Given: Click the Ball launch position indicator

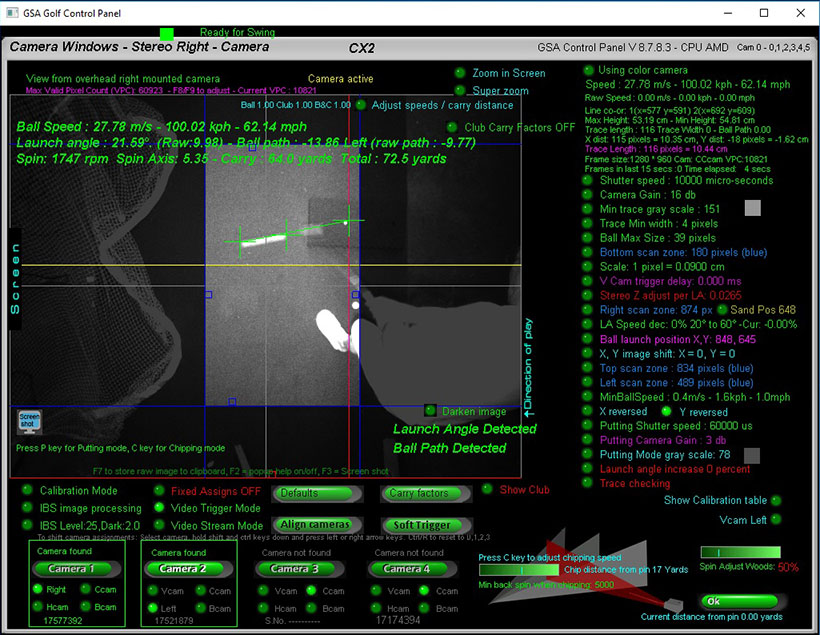Looking at the screenshot, I should [x=587, y=339].
